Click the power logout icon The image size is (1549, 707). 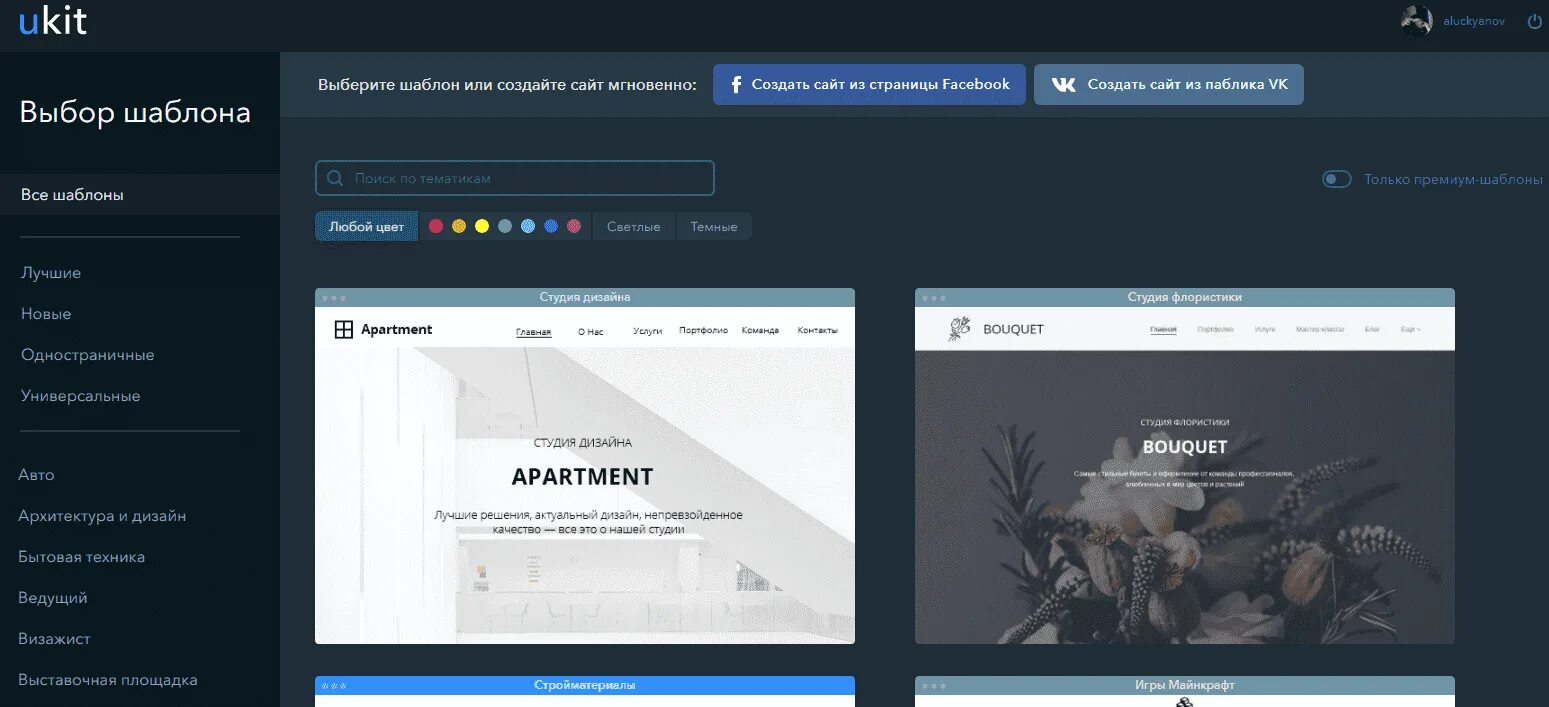(1535, 21)
